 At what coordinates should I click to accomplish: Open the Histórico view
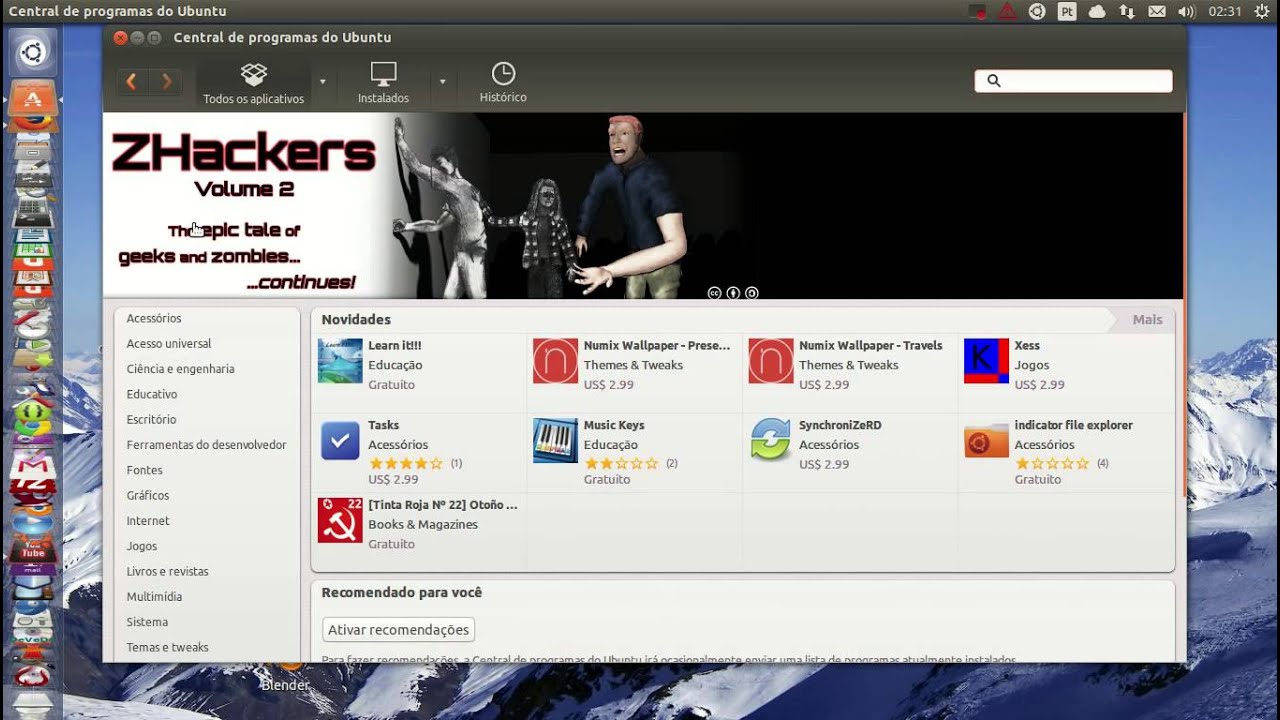pyautogui.click(x=503, y=84)
